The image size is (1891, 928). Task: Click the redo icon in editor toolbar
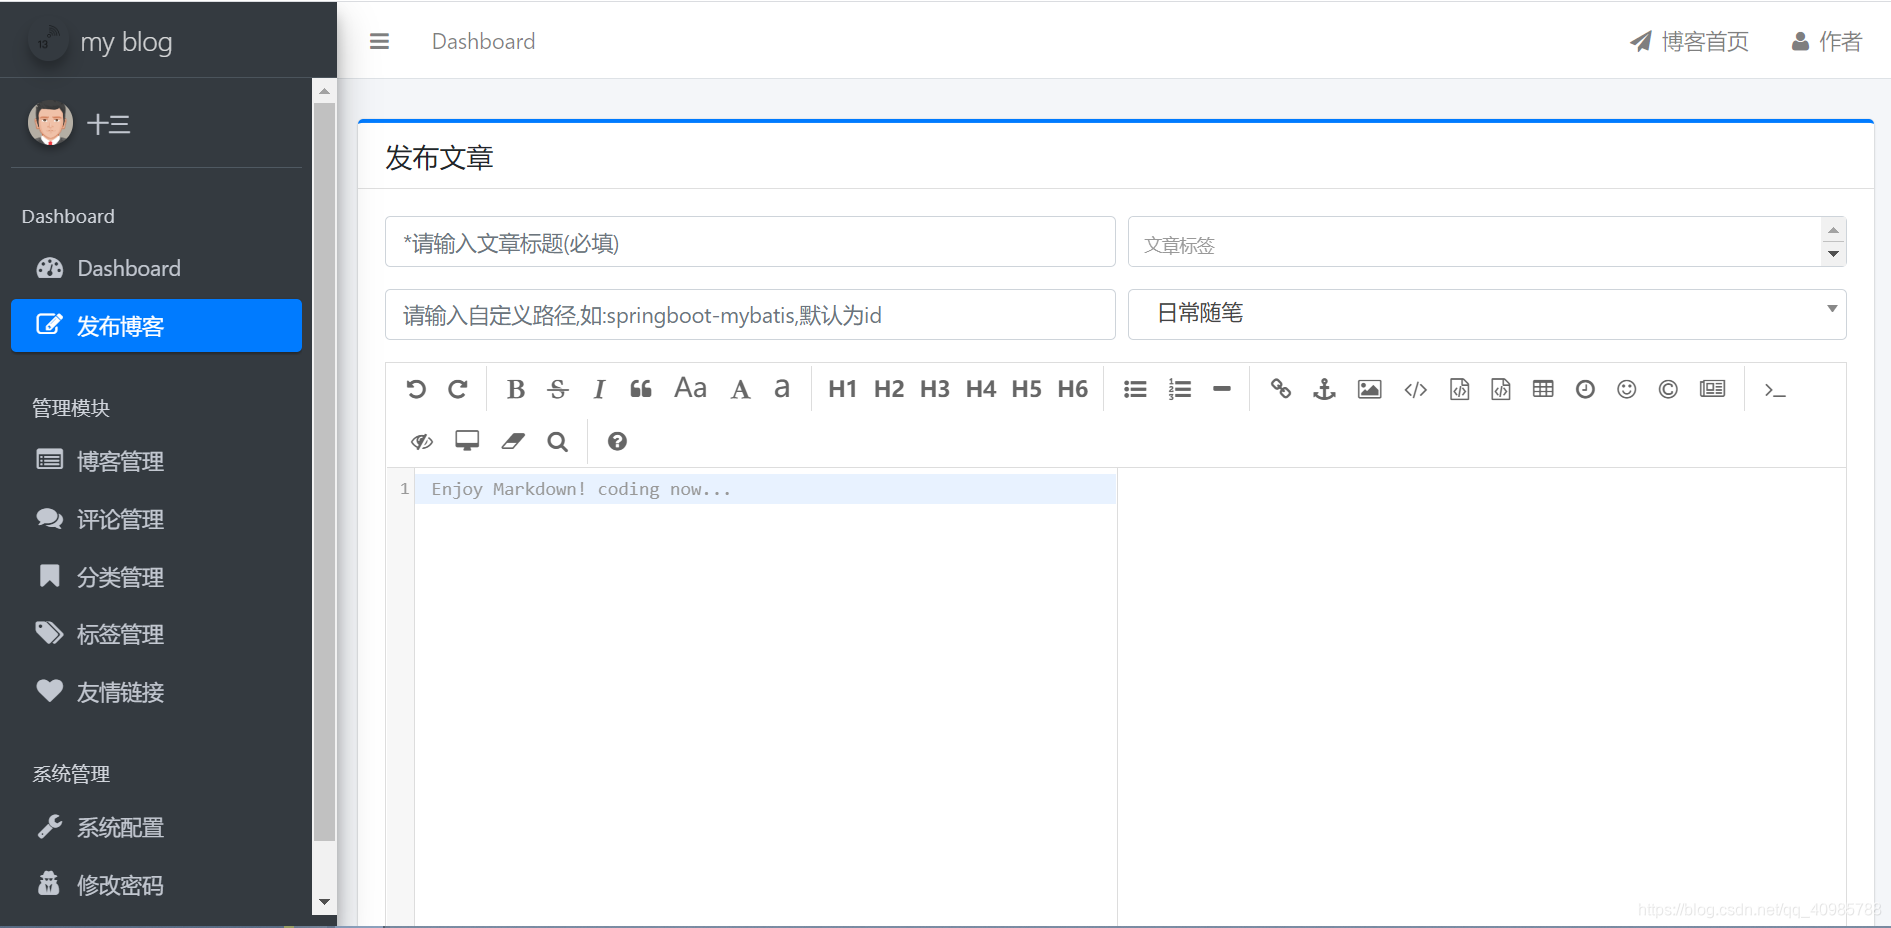458,389
